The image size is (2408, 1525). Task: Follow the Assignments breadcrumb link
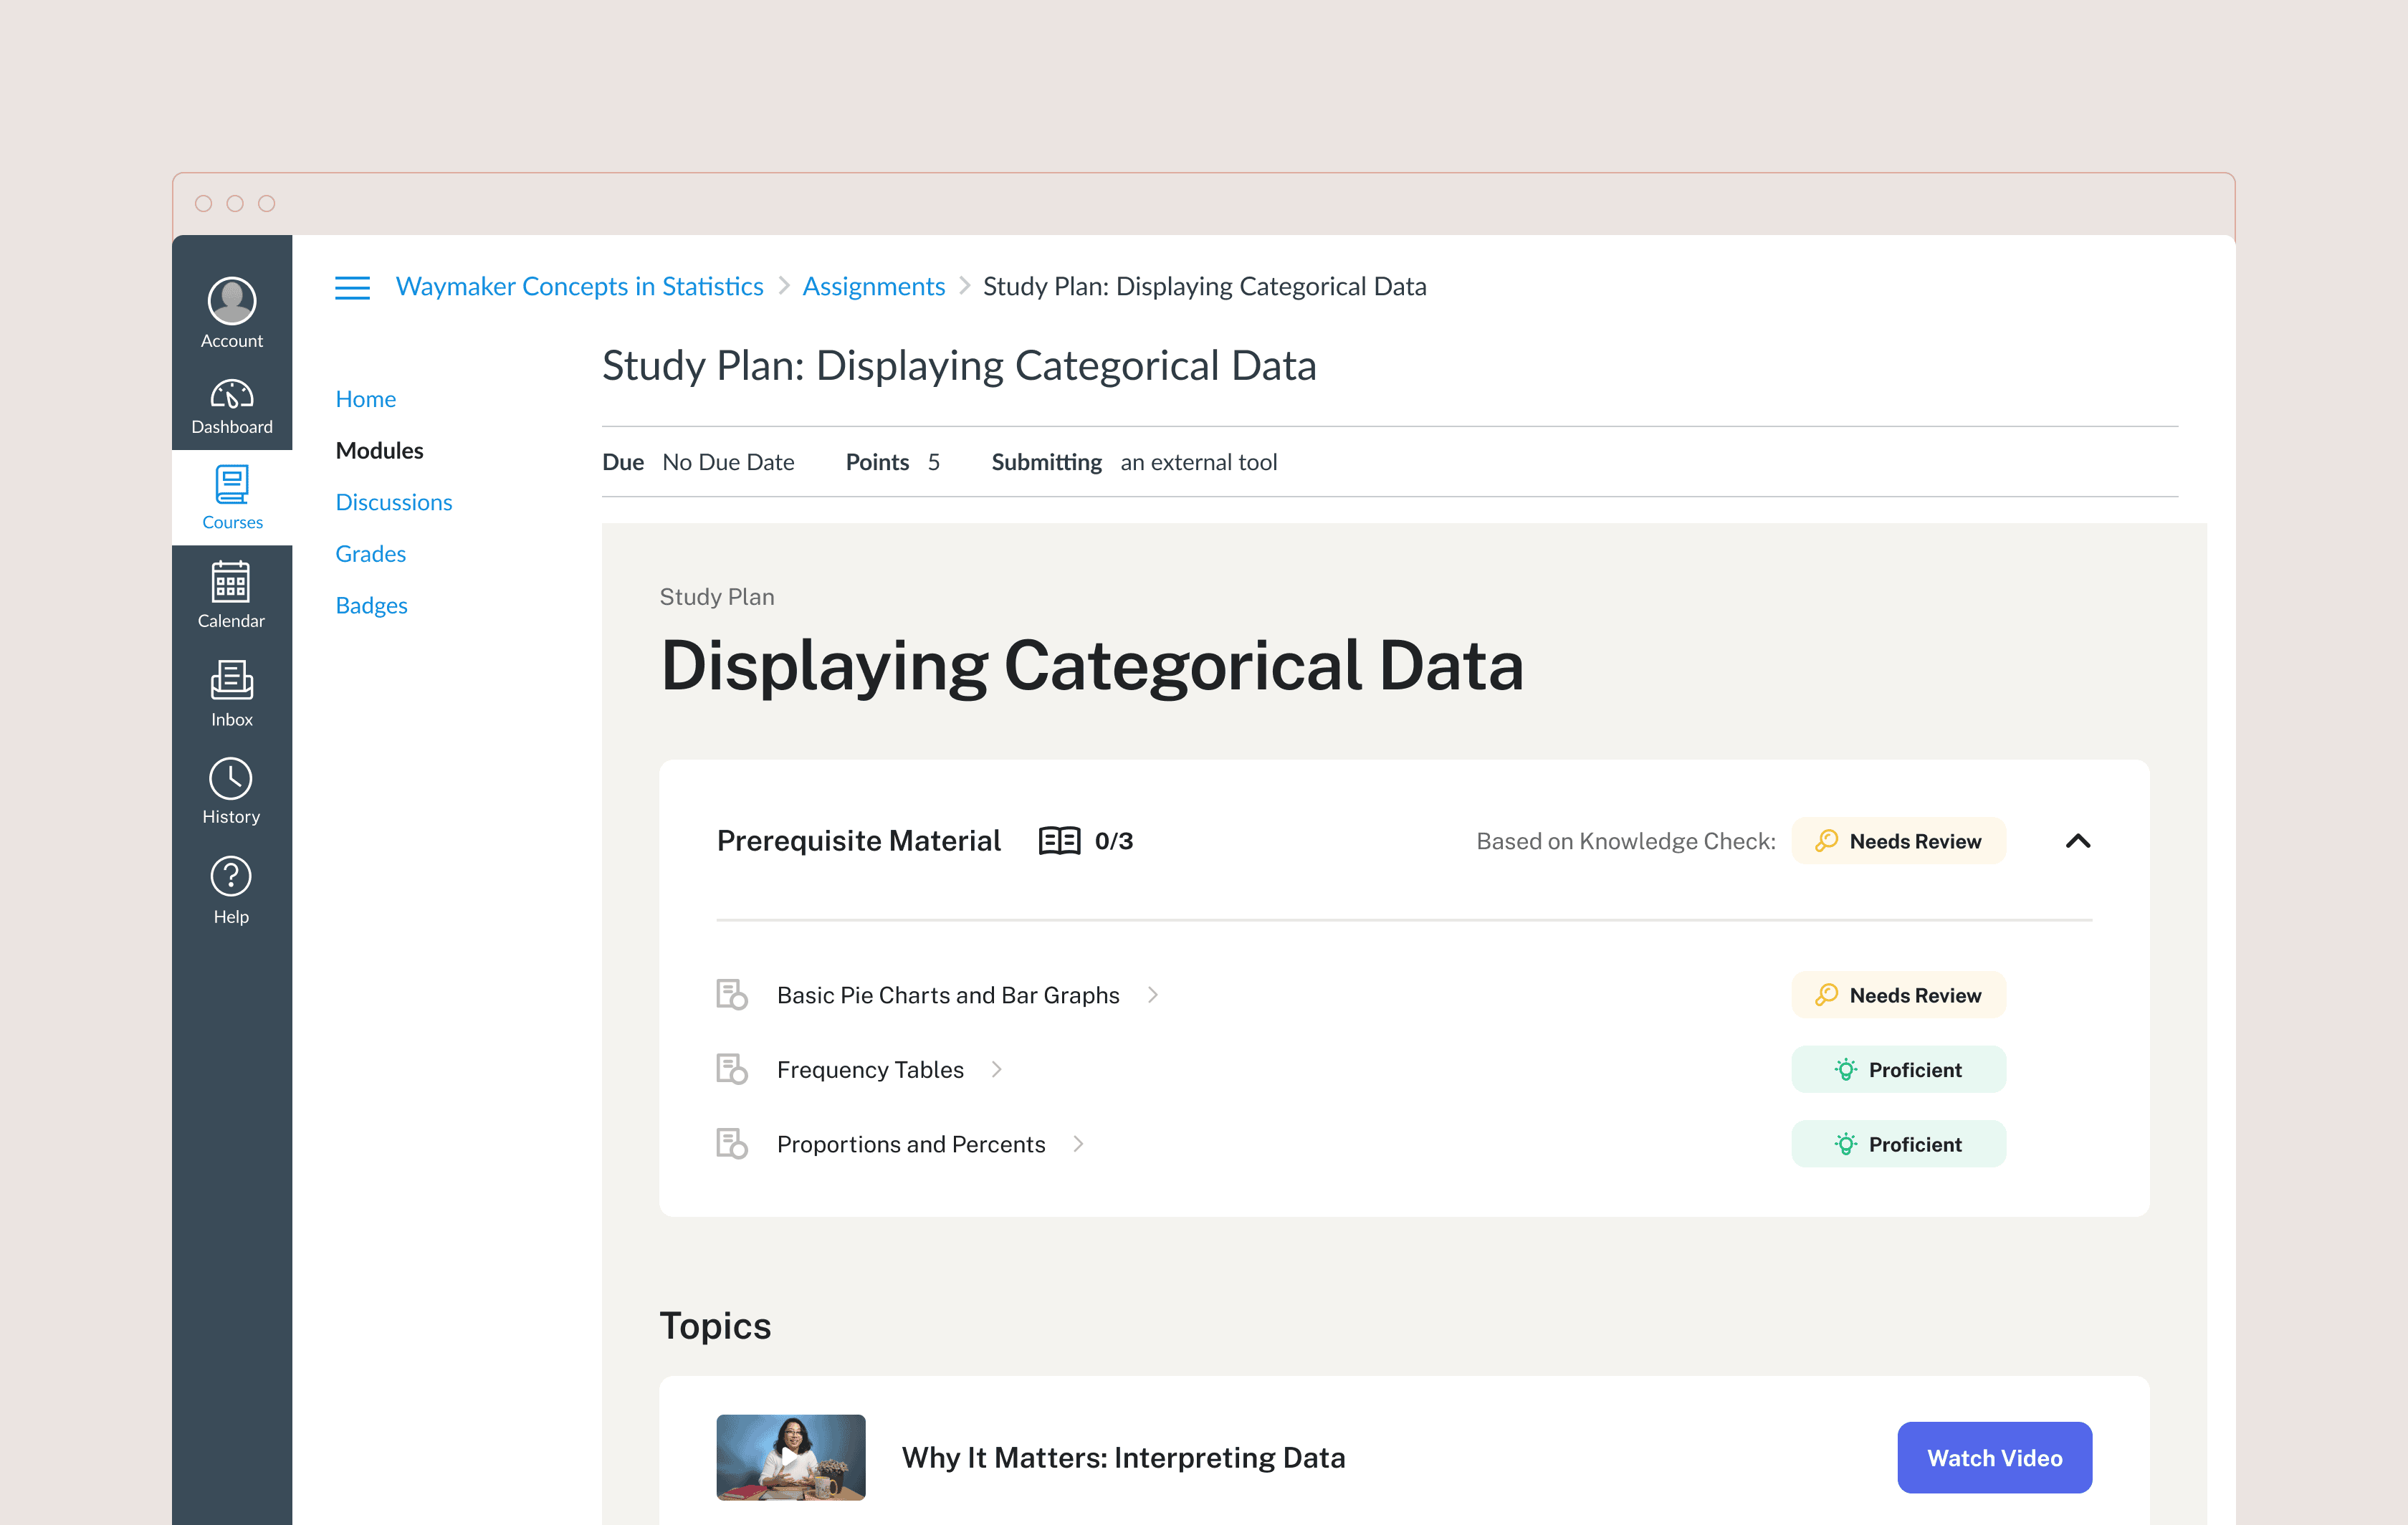[873, 287]
